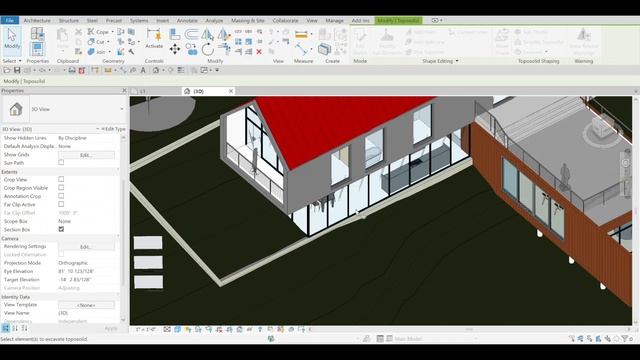Viewport: 640px width, 360px height.
Task: Click the horizontal scrollbar below 3D view
Action: pos(469,329)
